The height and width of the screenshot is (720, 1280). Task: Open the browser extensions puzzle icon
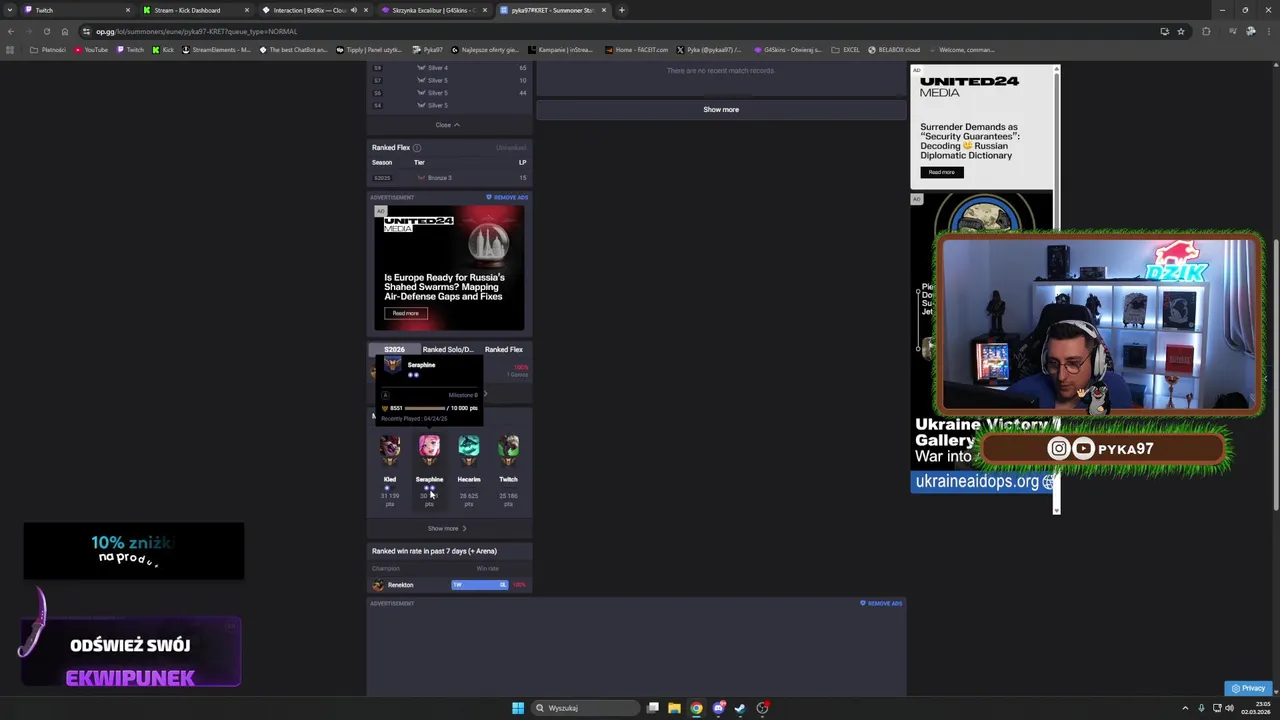(x=1206, y=31)
